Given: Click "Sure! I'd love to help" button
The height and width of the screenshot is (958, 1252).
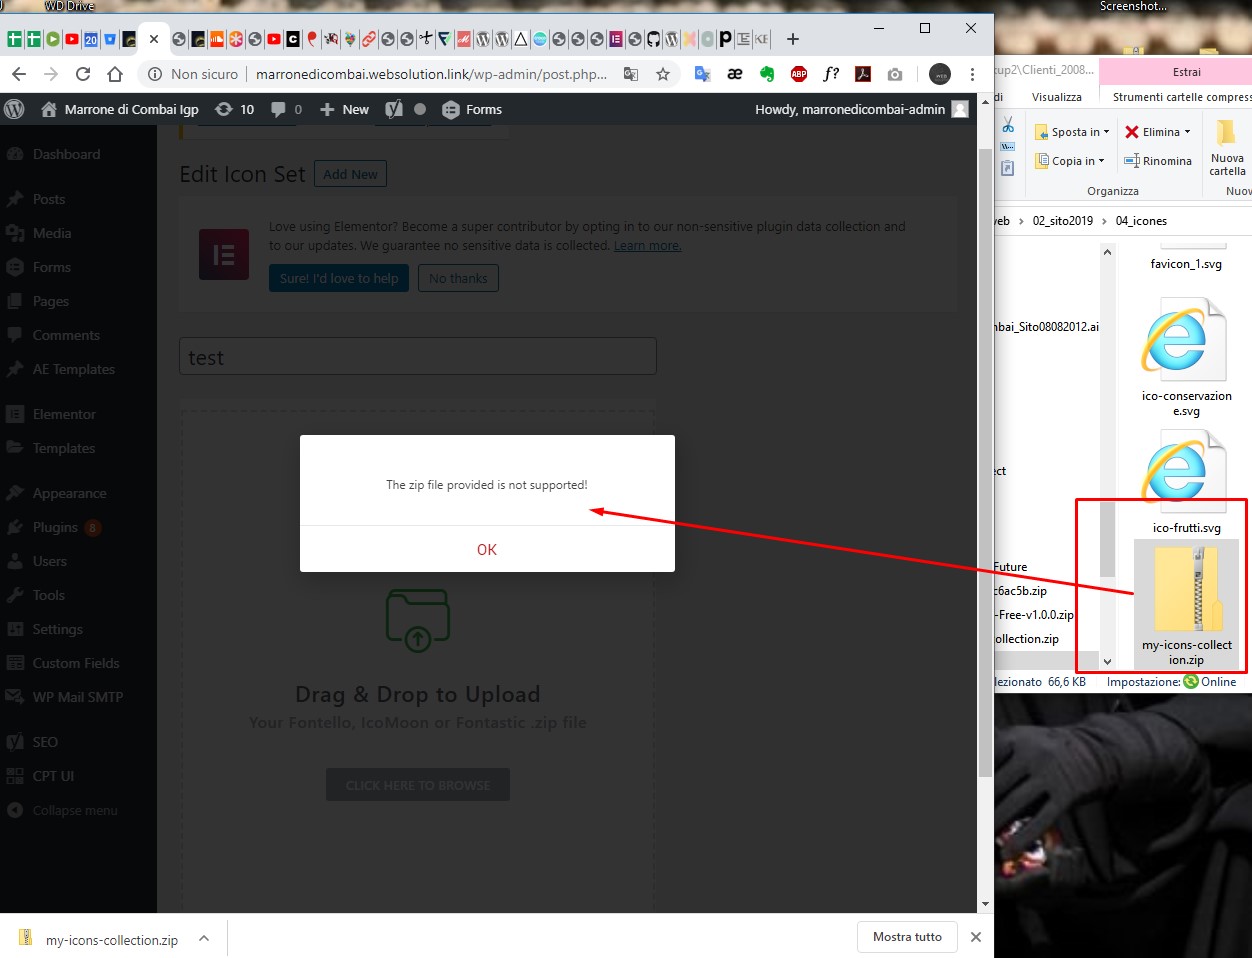Looking at the screenshot, I should coord(338,278).
